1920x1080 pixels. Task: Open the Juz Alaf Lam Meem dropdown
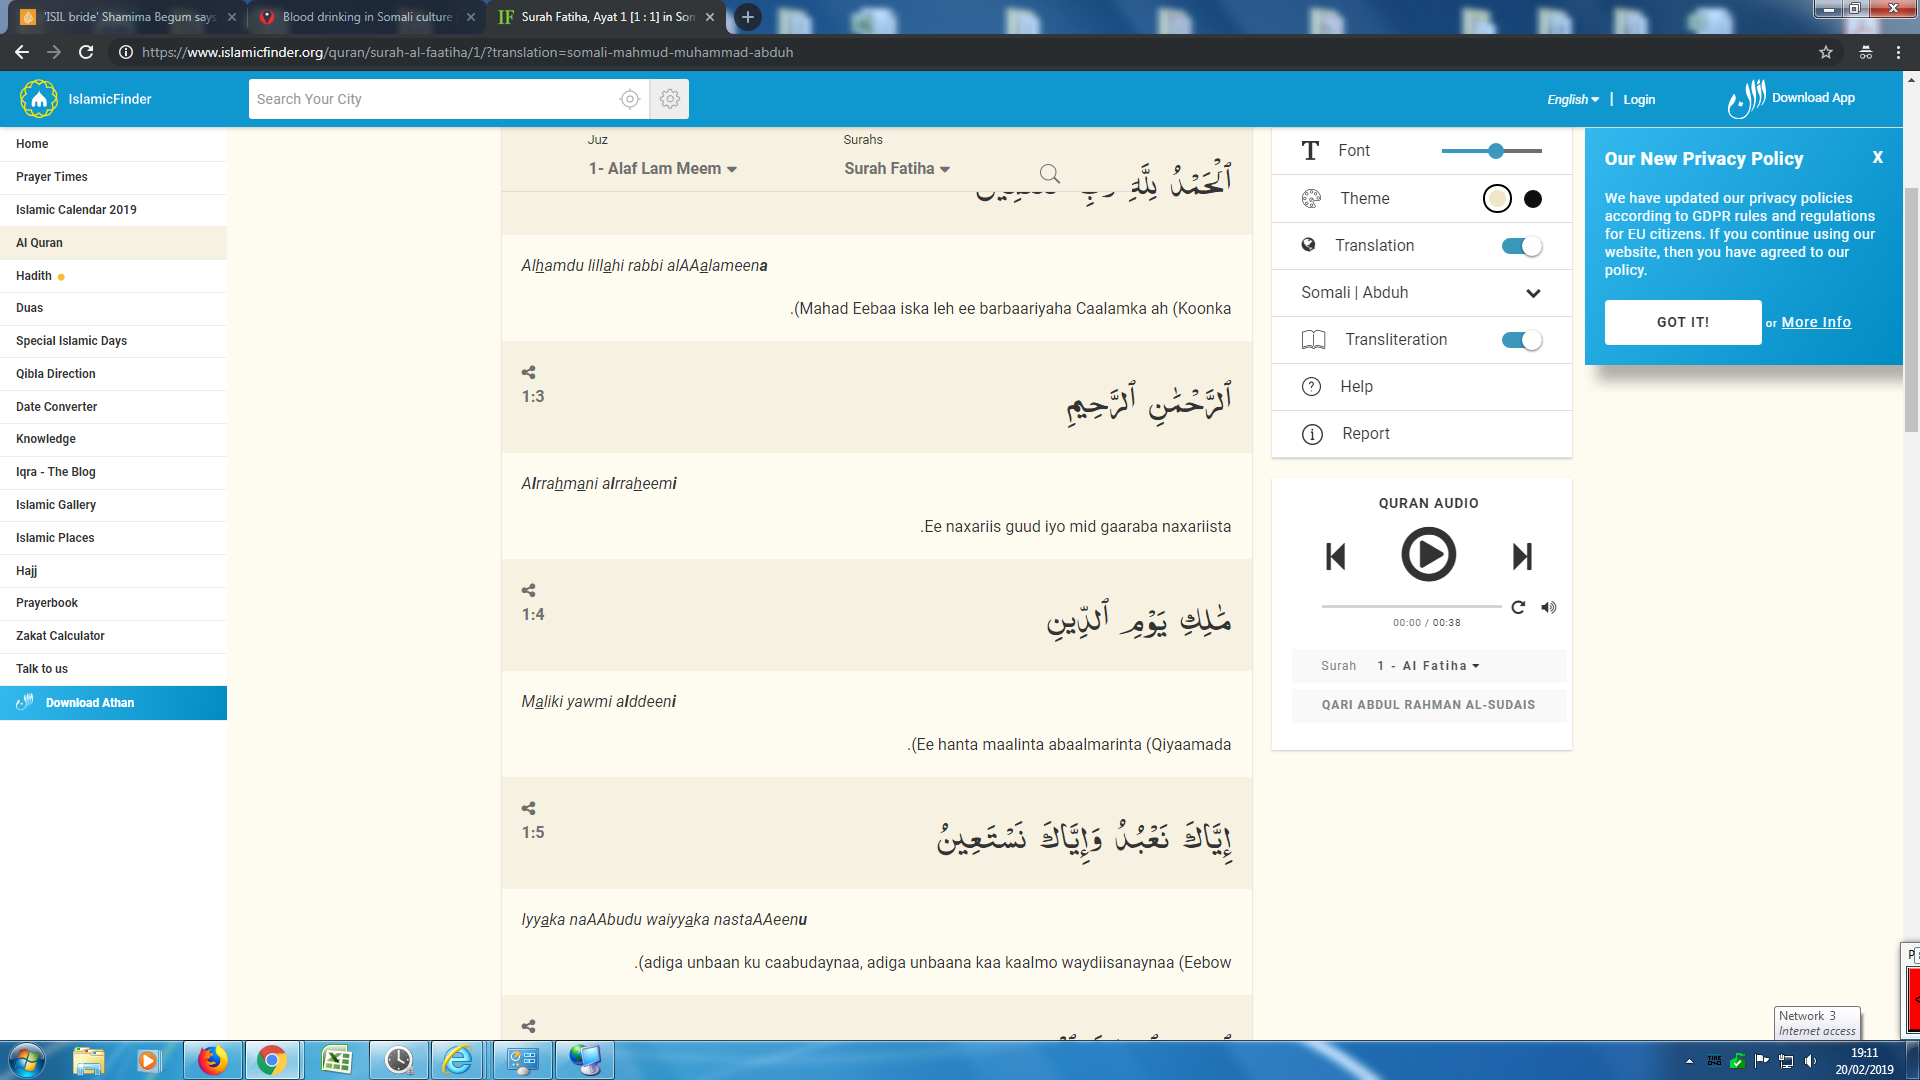[663, 169]
